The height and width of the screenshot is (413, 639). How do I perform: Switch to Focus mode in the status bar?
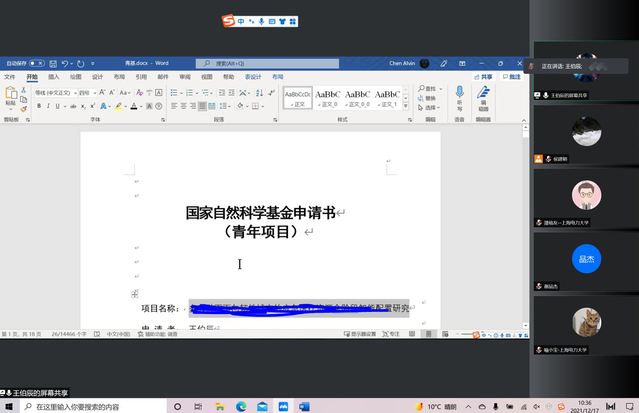pos(385,334)
